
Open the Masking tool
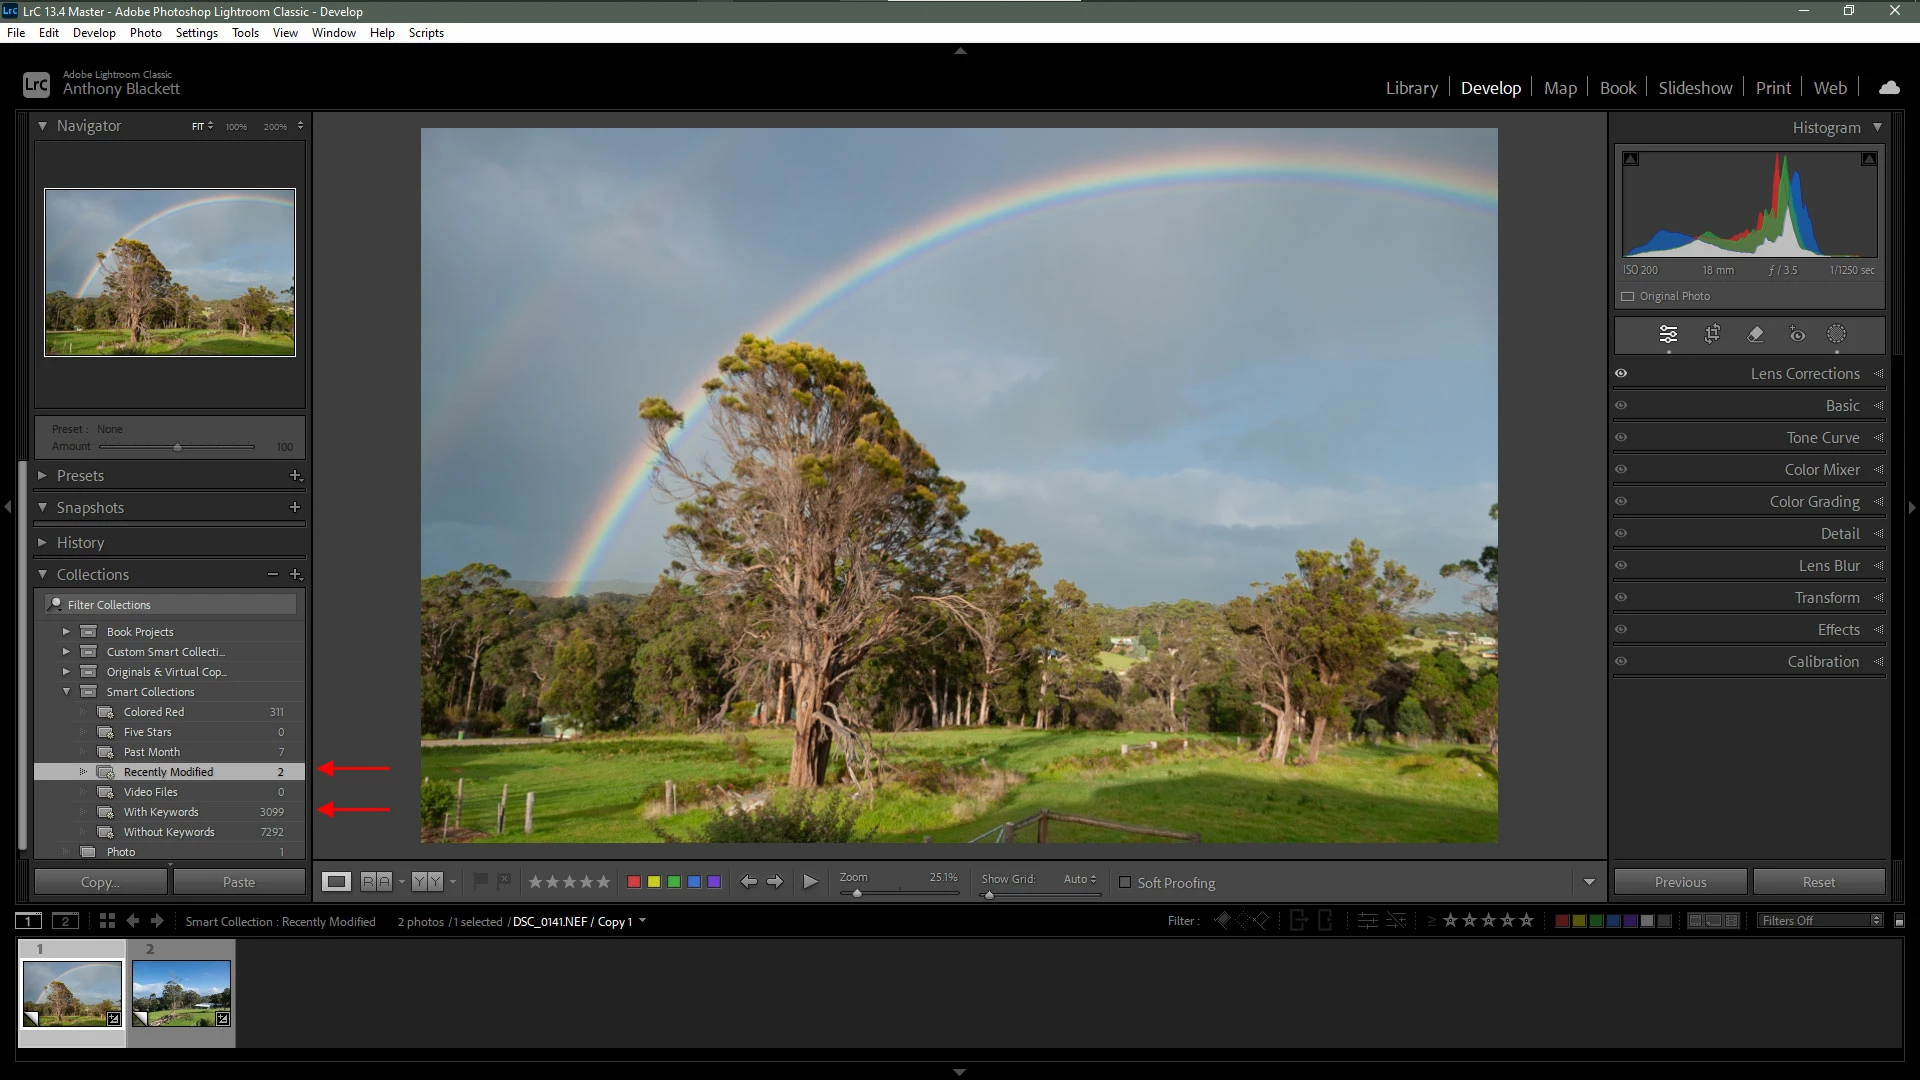point(1836,334)
